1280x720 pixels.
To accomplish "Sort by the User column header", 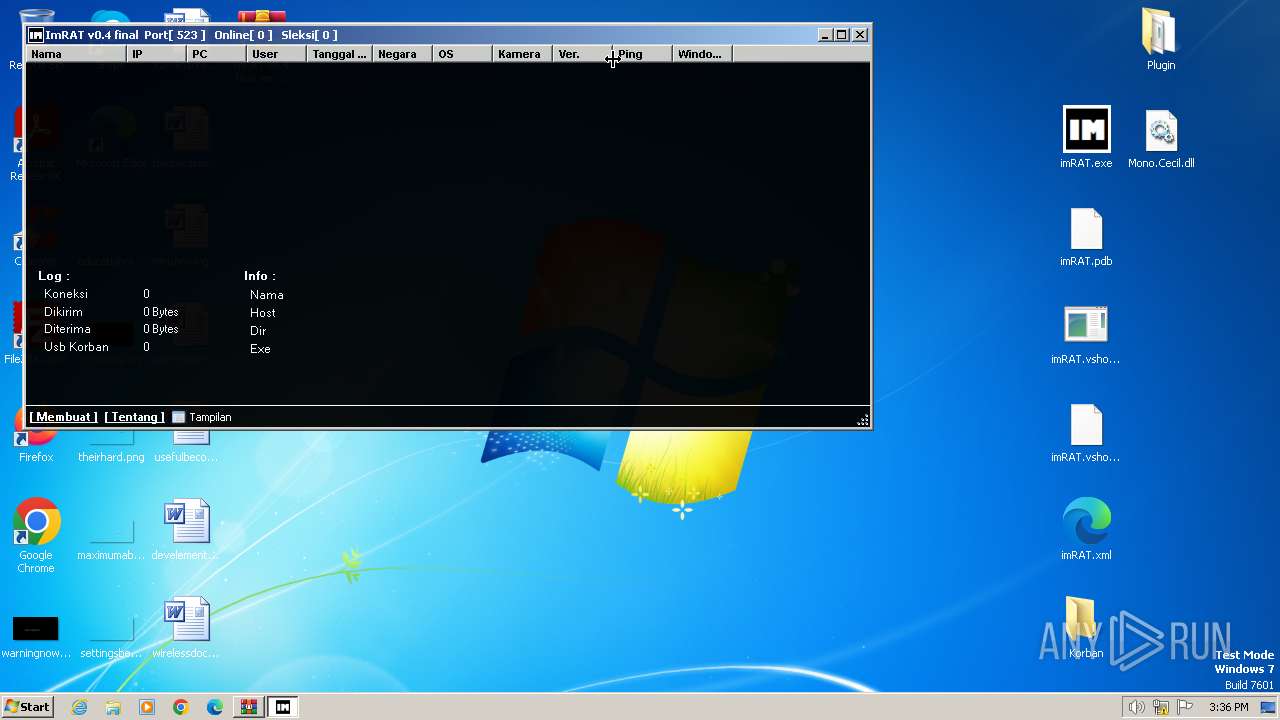I will (277, 54).
